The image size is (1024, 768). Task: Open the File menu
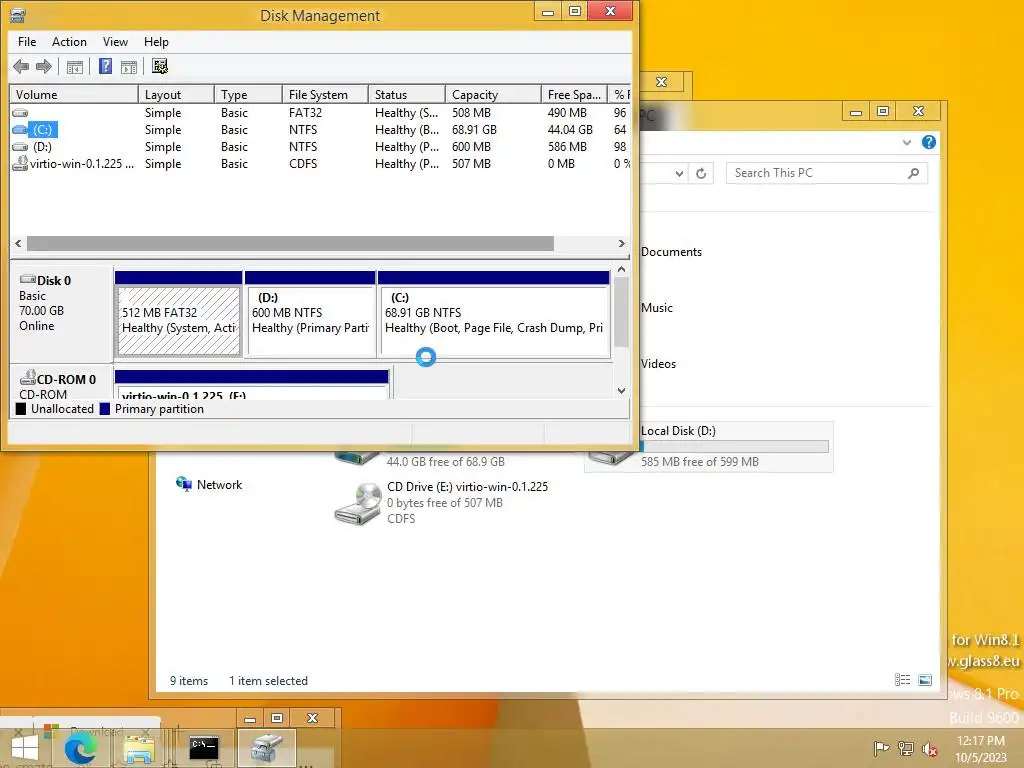[27, 42]
